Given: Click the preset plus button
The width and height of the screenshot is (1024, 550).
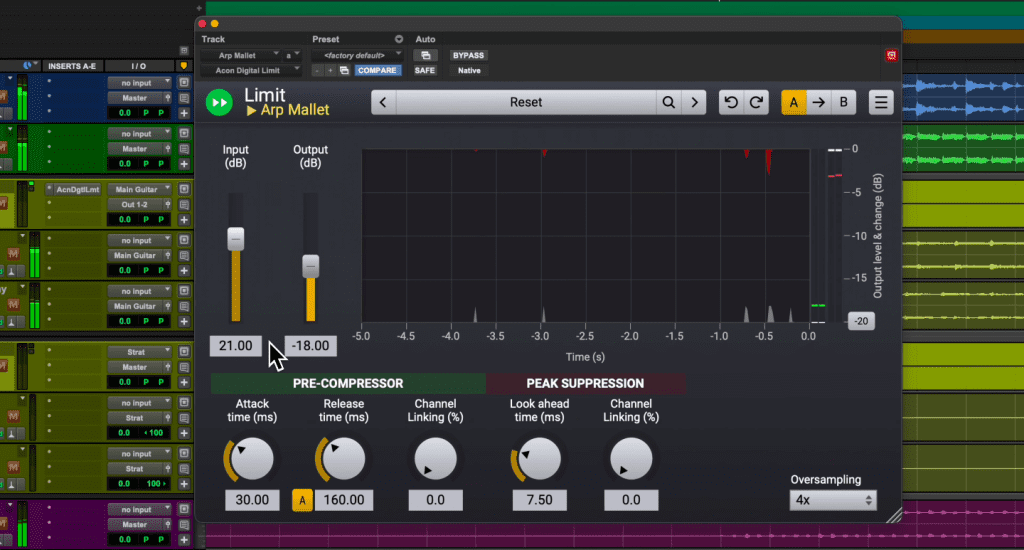Looking at the screenshot, I should click(330, 71).
